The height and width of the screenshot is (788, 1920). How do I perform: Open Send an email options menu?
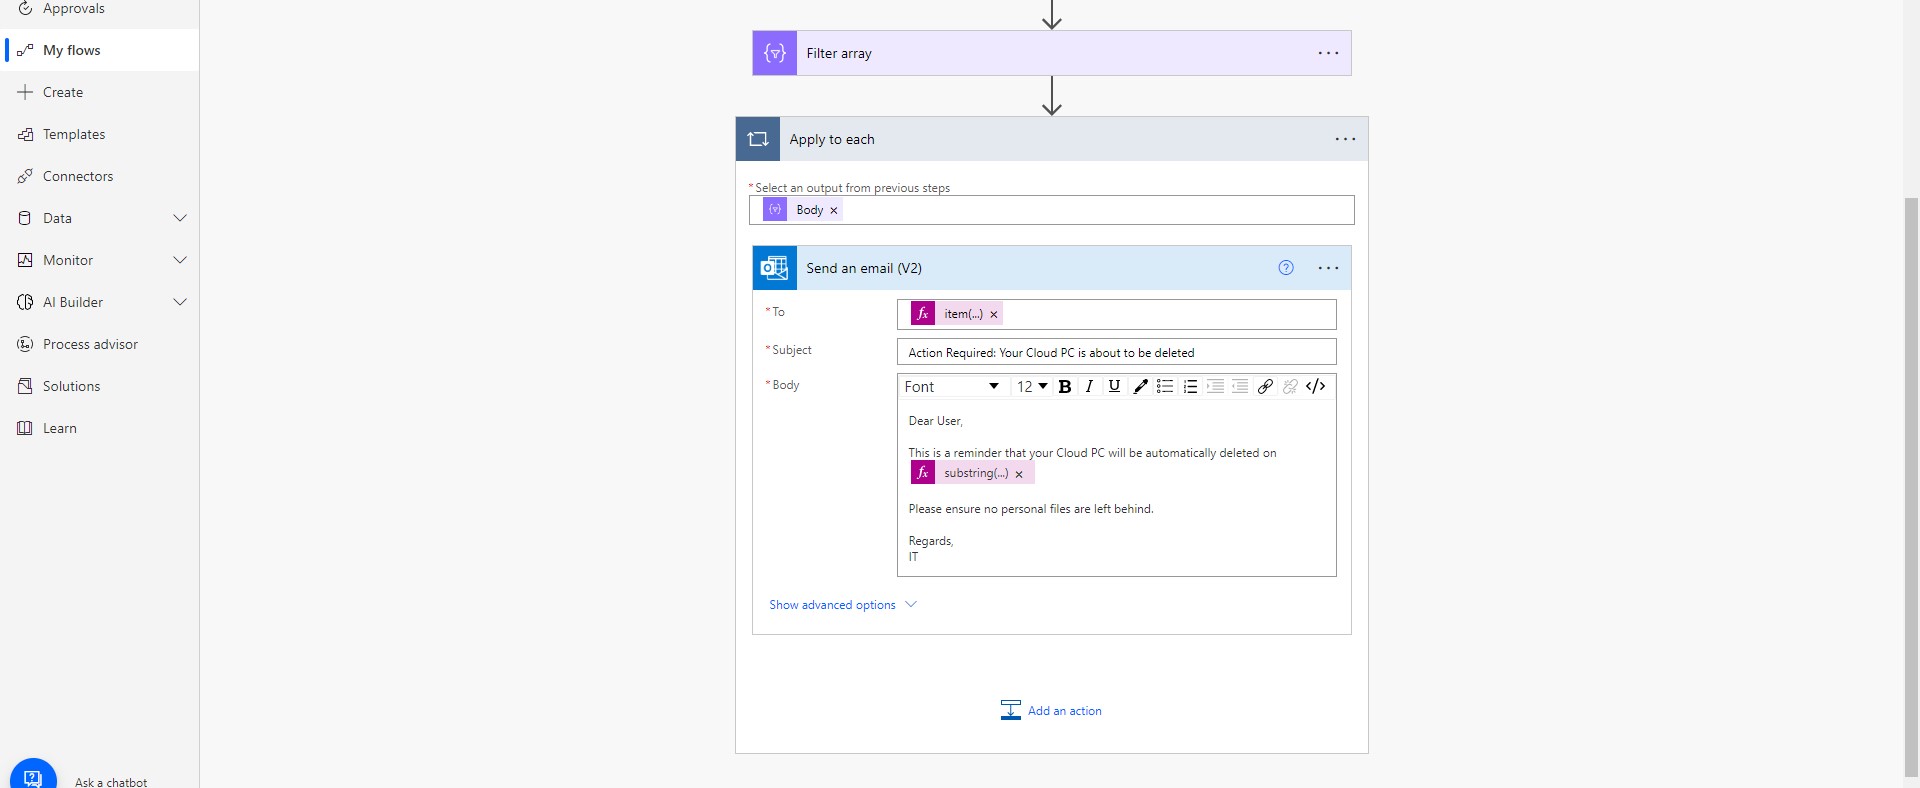pos(1328,268)
